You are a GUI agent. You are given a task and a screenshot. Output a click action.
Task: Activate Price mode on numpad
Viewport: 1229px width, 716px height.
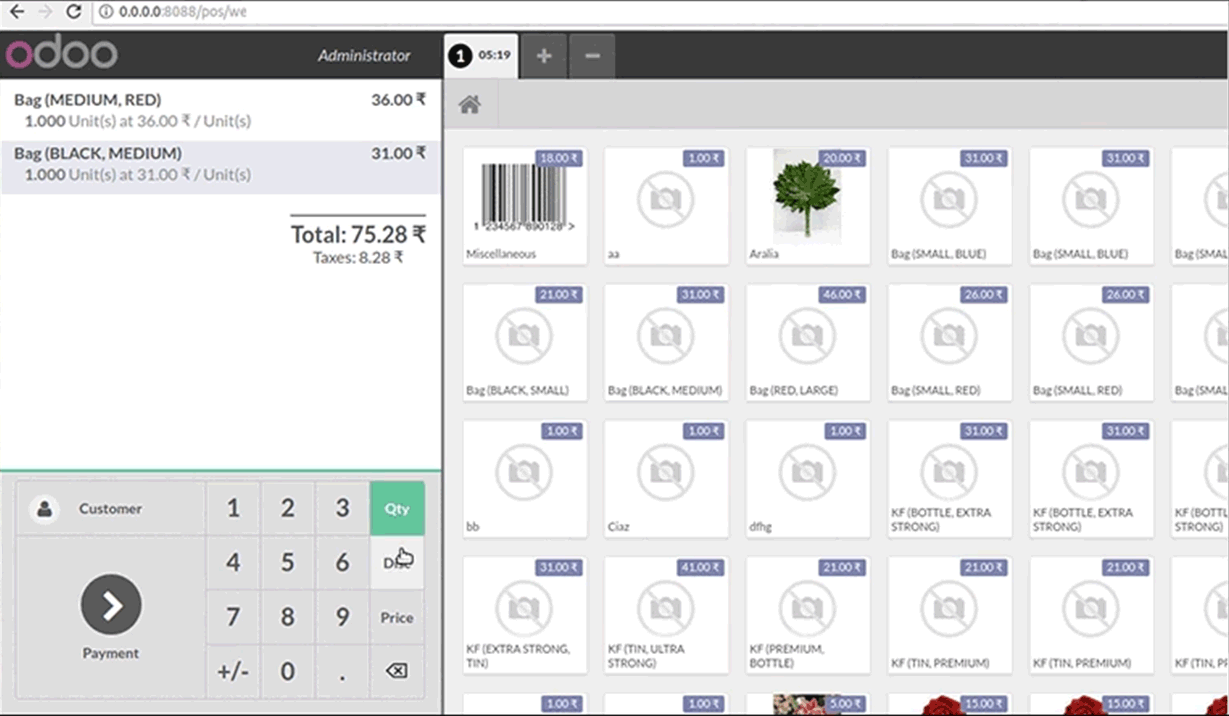[x=397, y=617]
